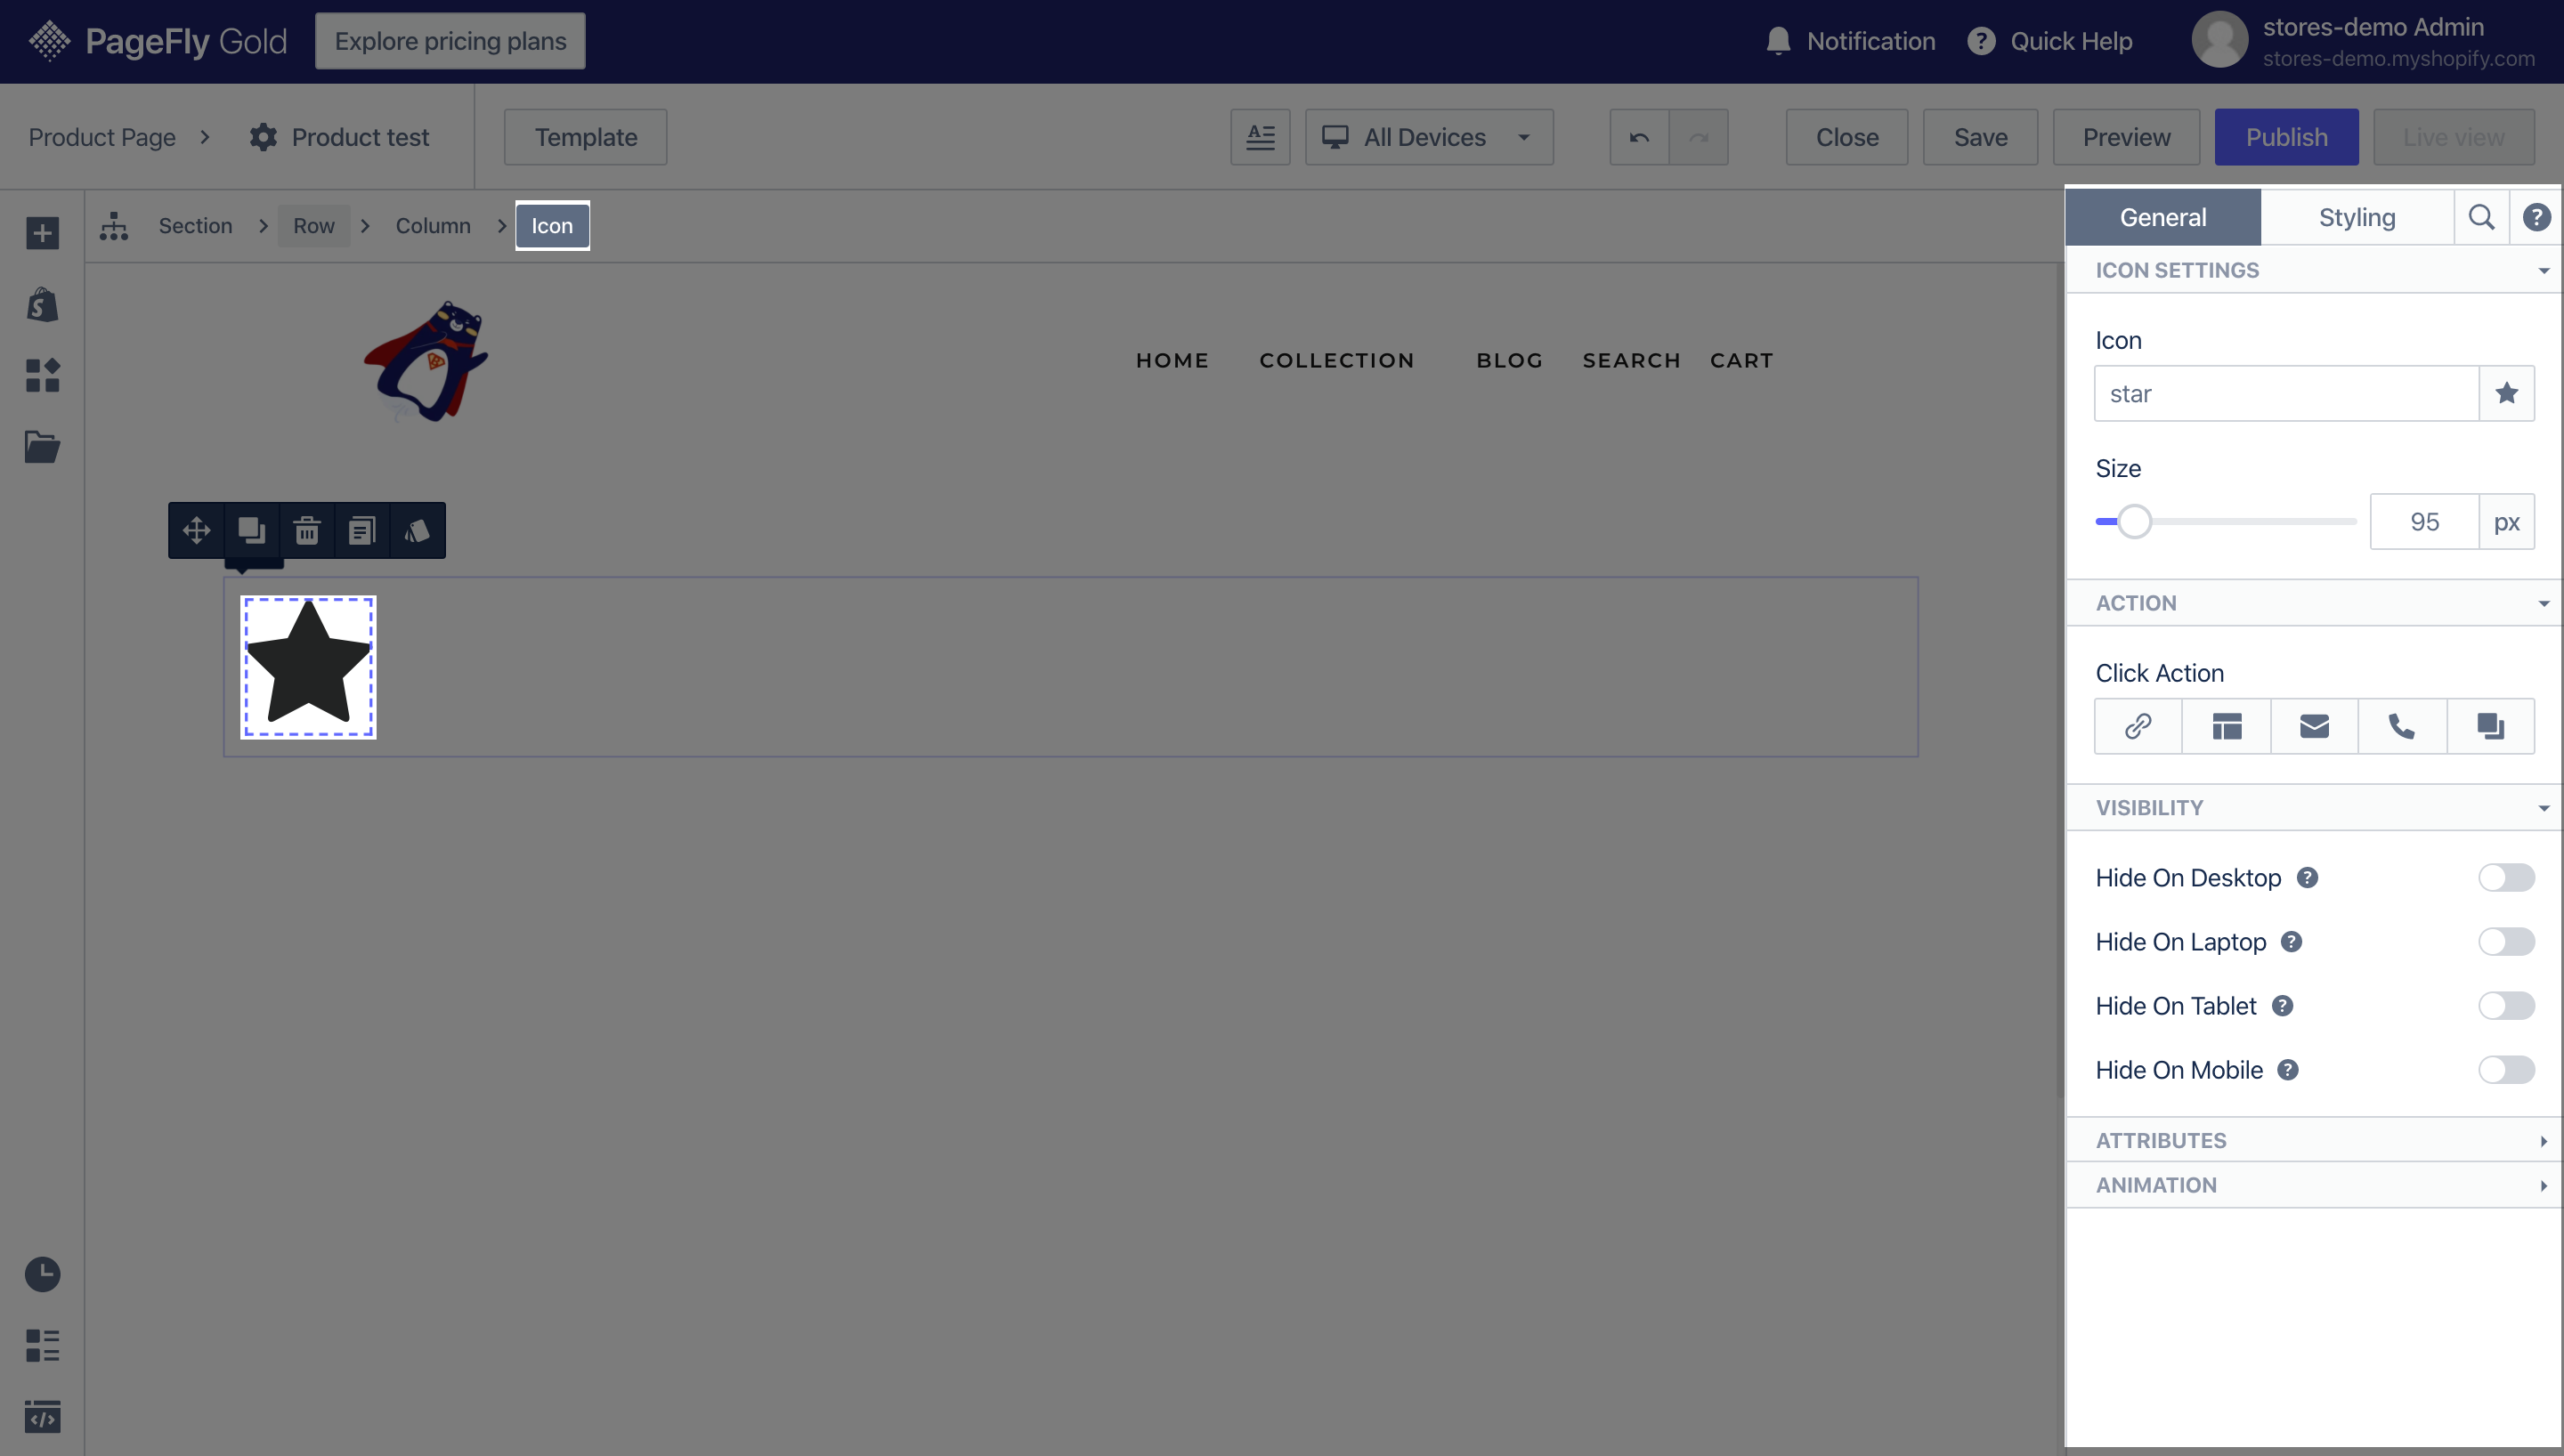Open the version history clock icon
The height and width of the screenshot is (1456, 2564).
(42, 1274)
